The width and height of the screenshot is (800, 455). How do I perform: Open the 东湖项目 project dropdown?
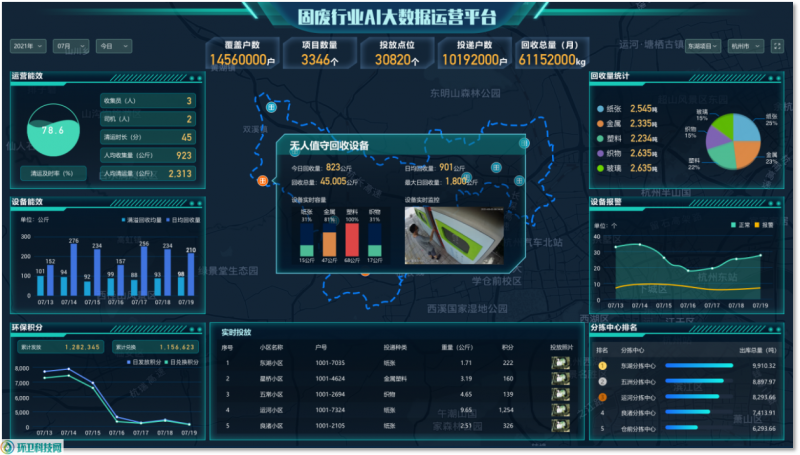point(703,46)
